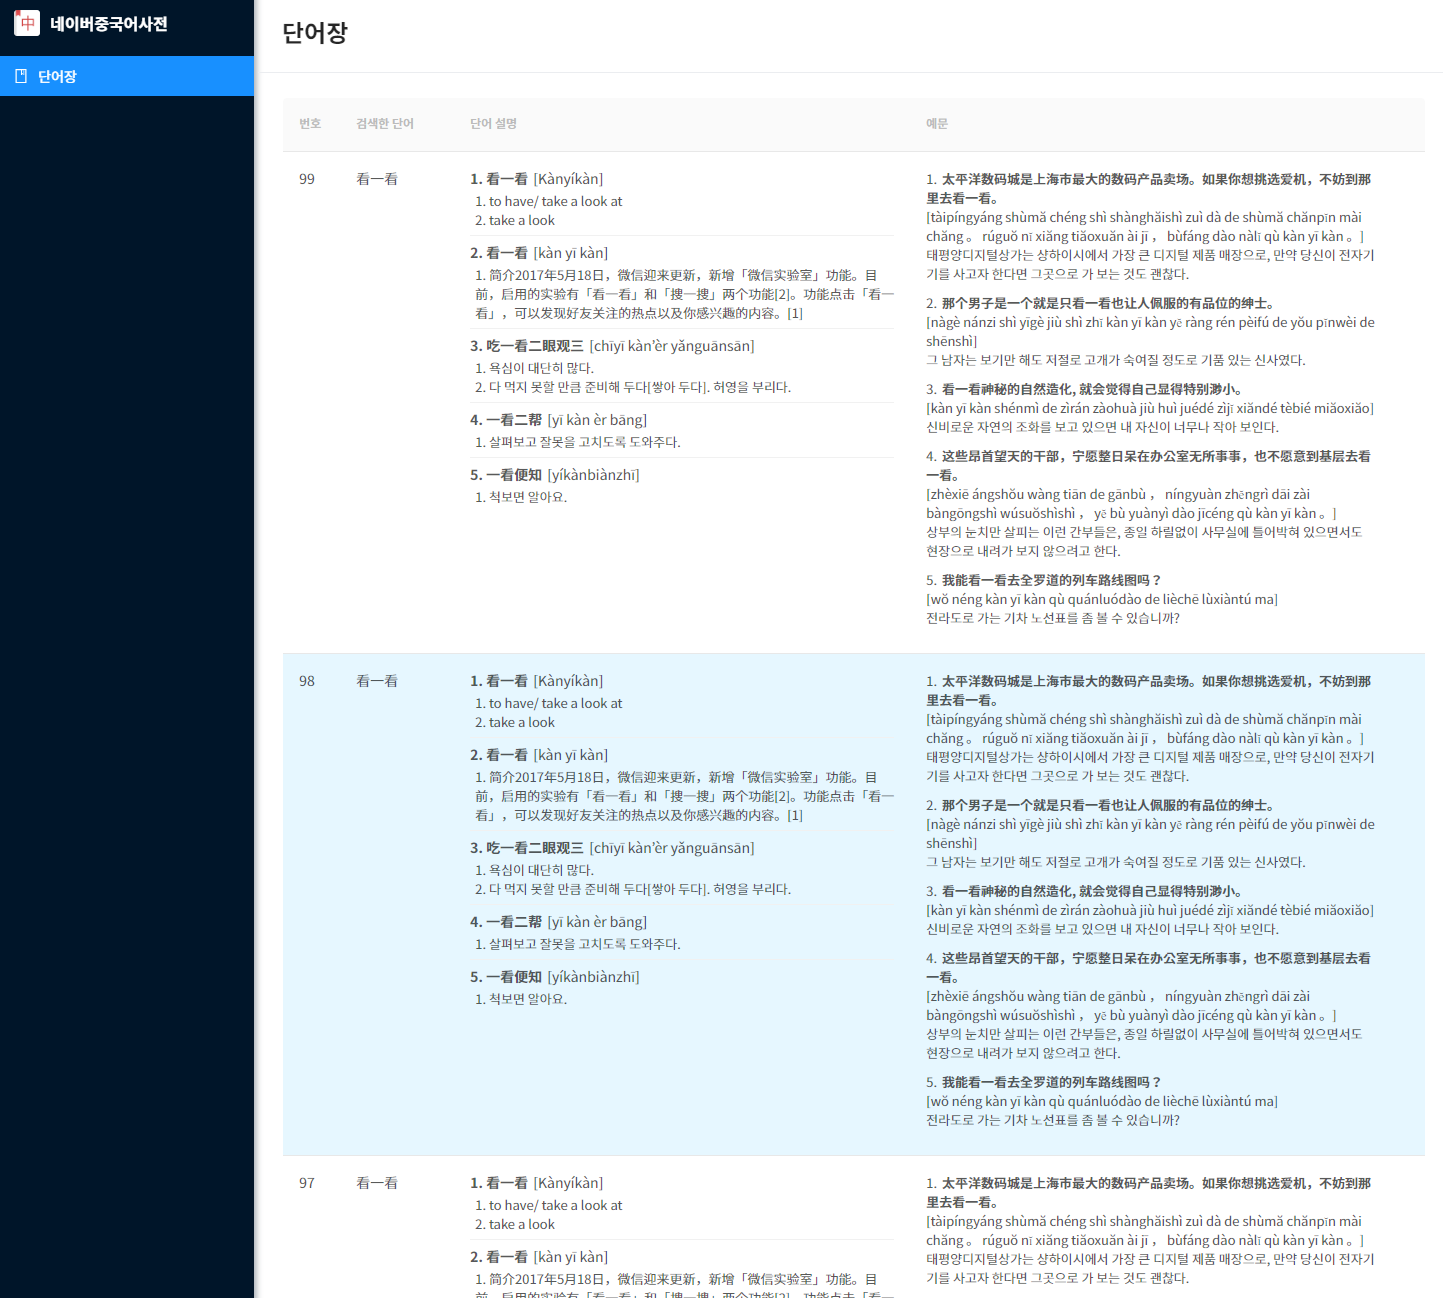Viewport: 1443px width, 1298px height.
Task: Click heading 1. 看一看 [Kànyíkàn] in row 98
Action: pyautogui.click(x=537, y=681)
